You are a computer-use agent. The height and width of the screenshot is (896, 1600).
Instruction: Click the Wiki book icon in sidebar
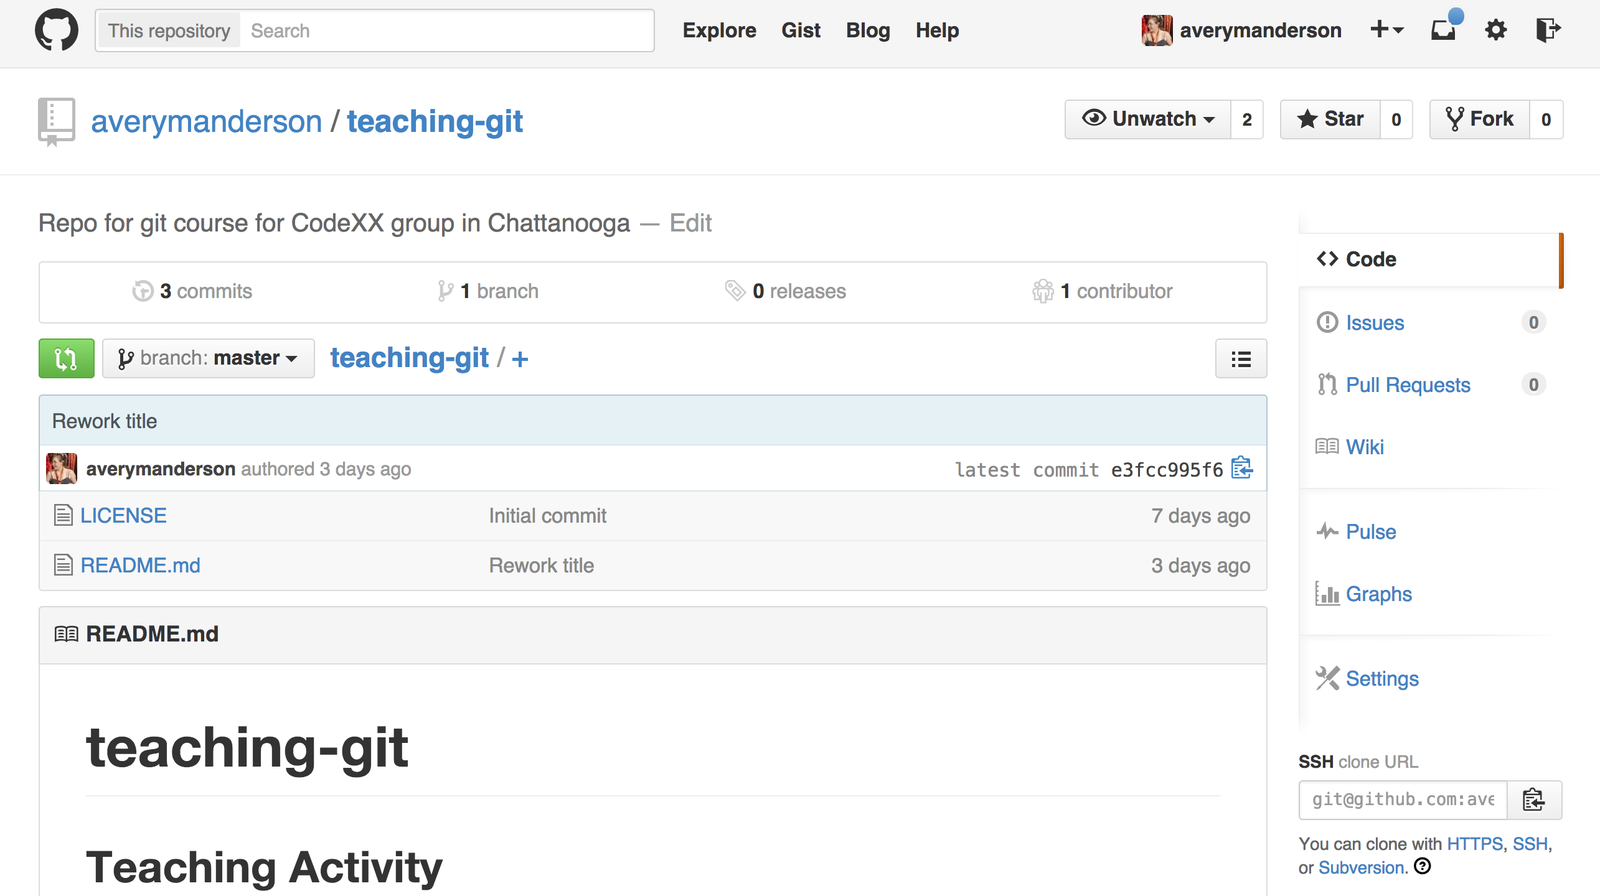1327,446
